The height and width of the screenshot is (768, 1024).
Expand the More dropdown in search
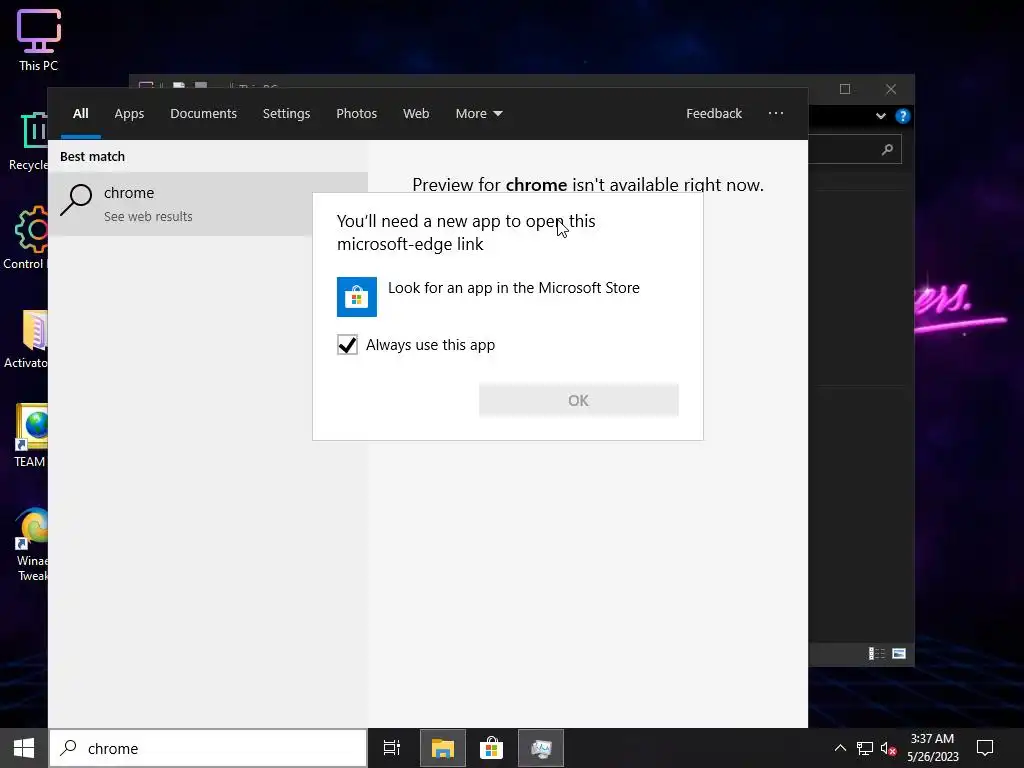(x=479, y=114)
